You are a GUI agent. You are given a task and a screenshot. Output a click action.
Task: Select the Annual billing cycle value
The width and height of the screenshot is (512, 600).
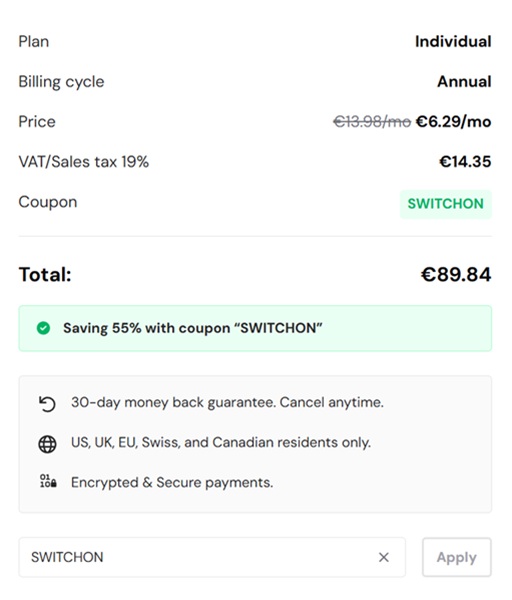click(x=464, y=82)
